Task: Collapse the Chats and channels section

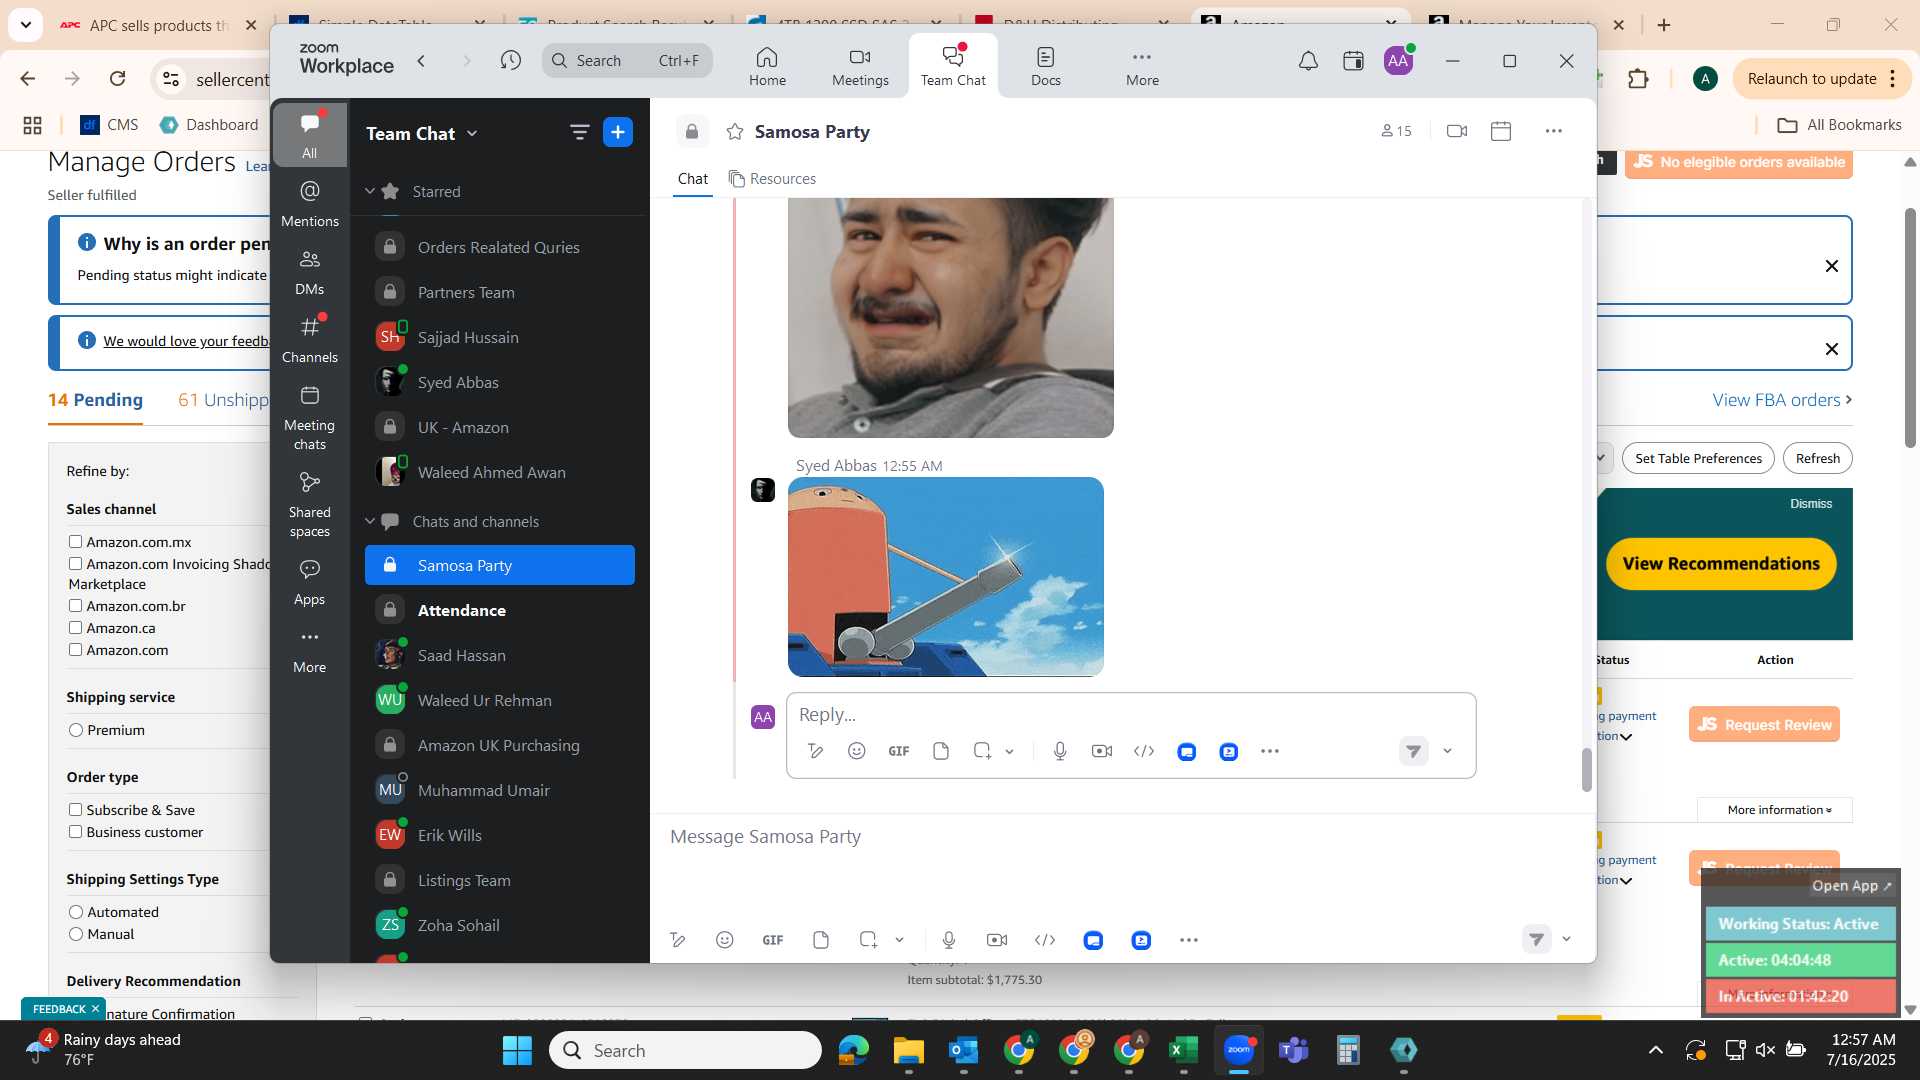Action: (x=369, y=521)
